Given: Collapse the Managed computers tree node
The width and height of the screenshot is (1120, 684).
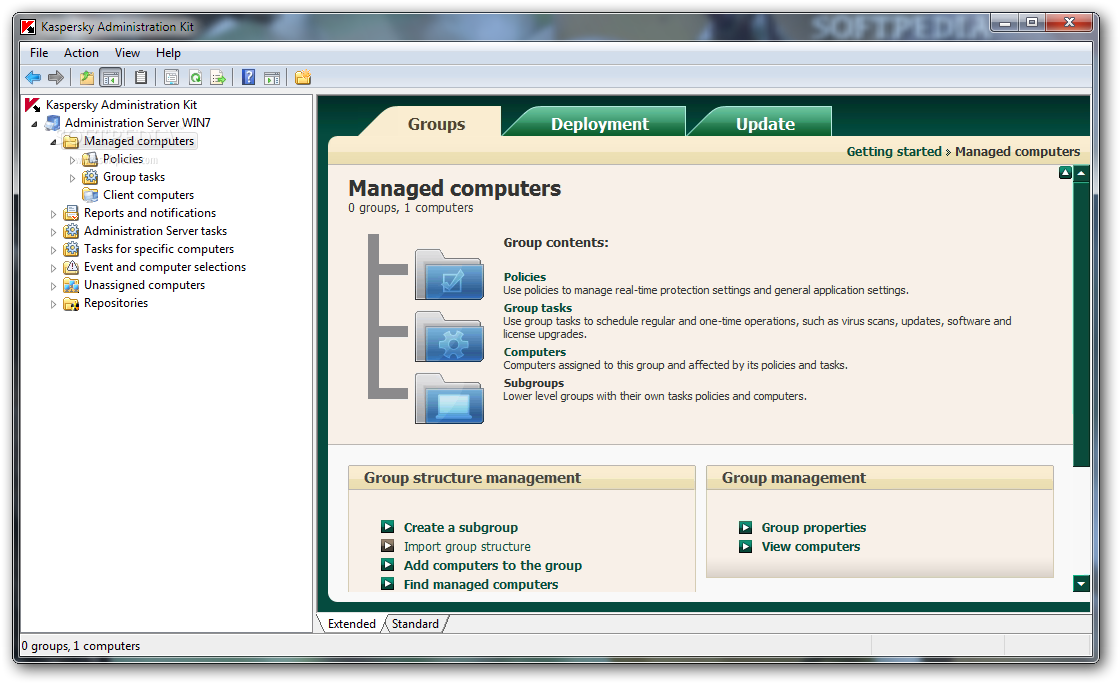Looking at the screenshot, I should click(x=53, y=142).
